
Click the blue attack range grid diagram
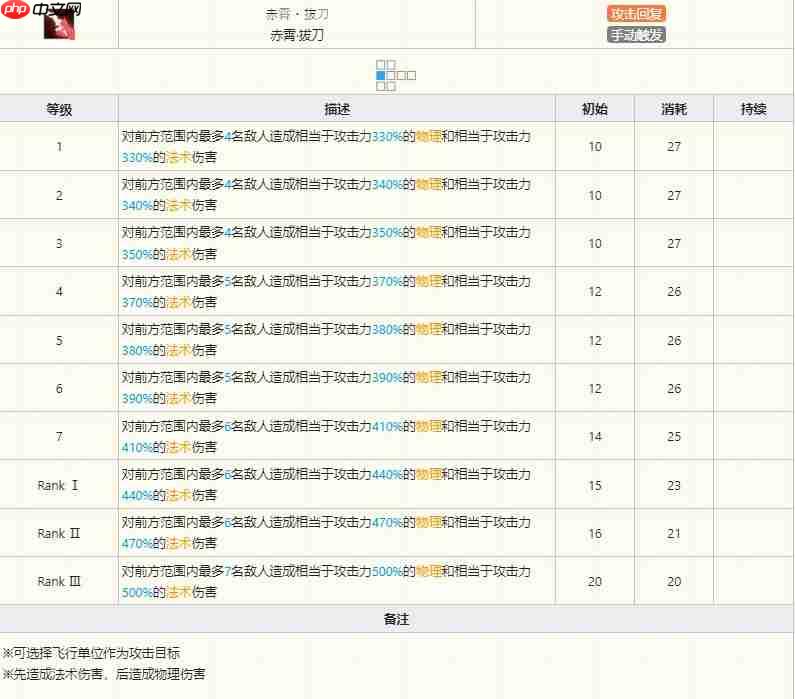pyautogui.click(x=395, y=75)
